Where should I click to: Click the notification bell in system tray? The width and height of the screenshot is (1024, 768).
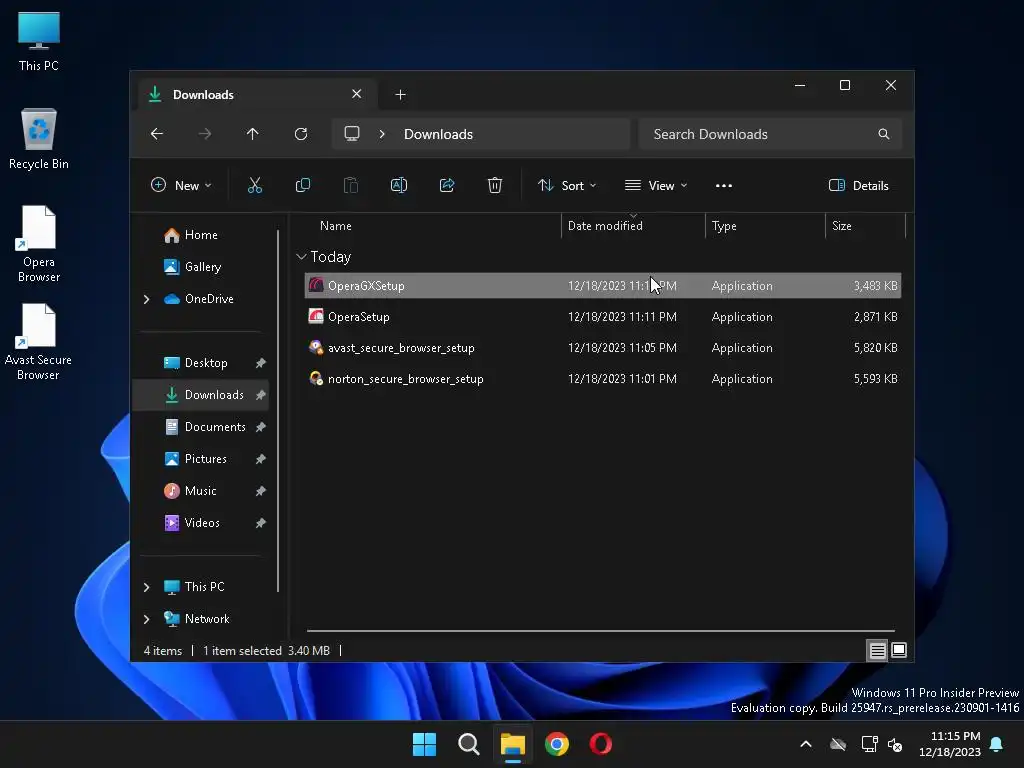[997, 744]
